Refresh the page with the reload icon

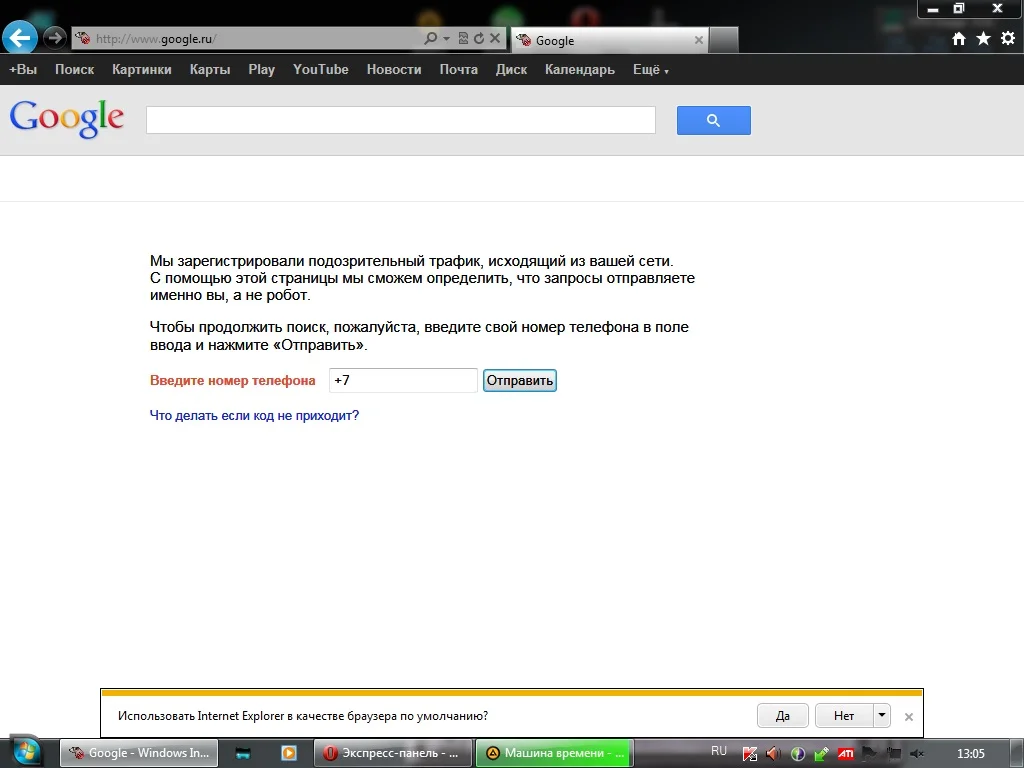coord(479,39)
